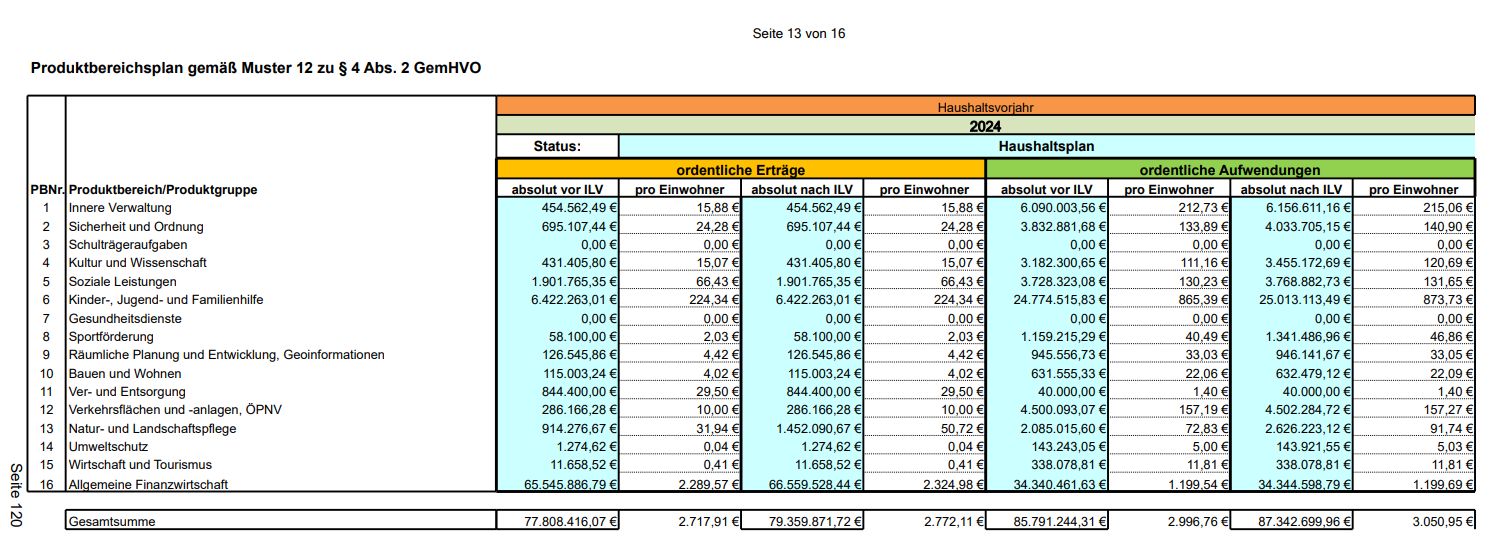Click the "ordentliche Aufwendungen" green header
1490x542 pixels.
point(1230,170)
